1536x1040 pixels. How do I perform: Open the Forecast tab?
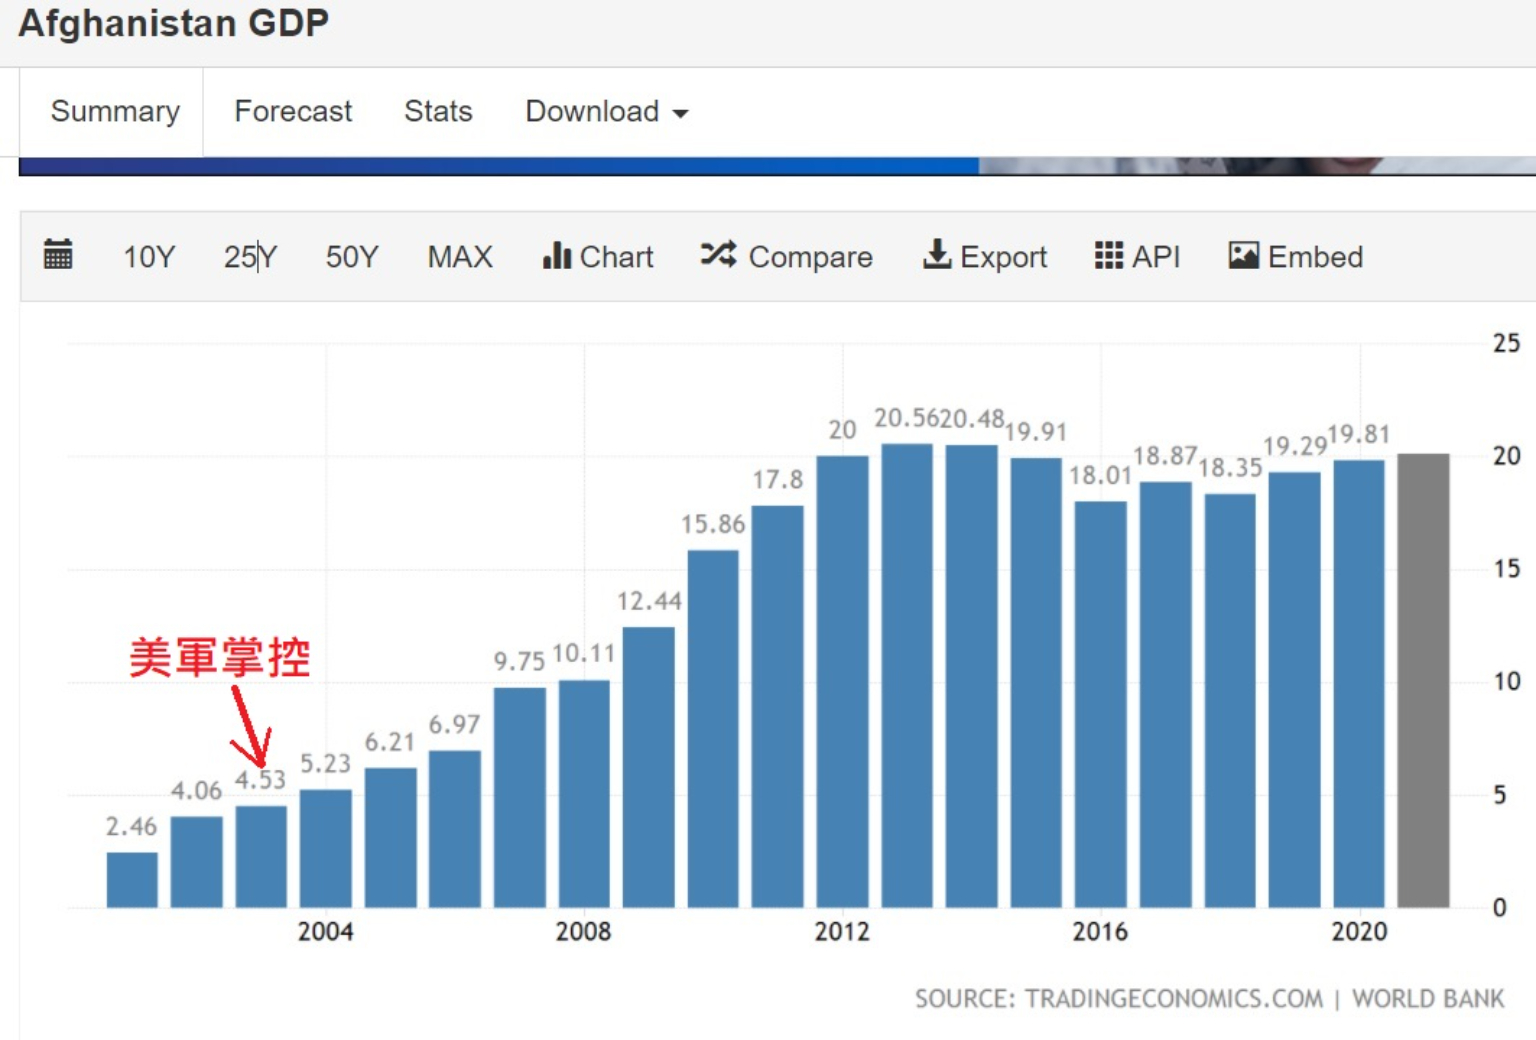tap(293, 111)
